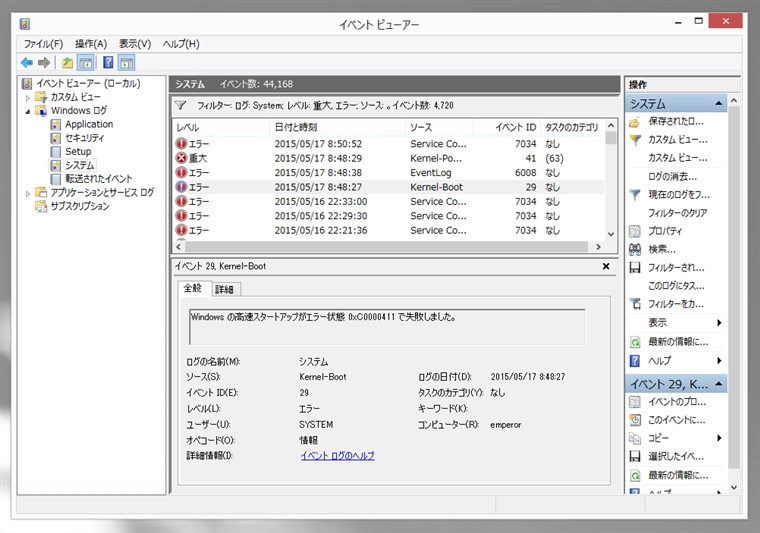Open the ヘルプ submenu arrow in actions
The image size is (760, 533).
click(719, 361)
